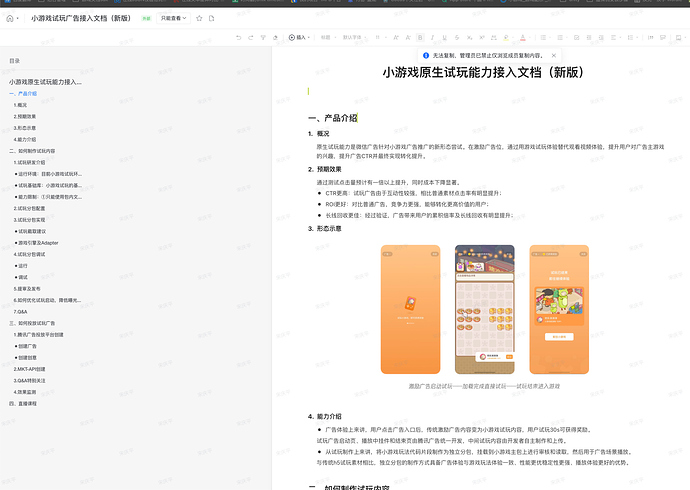690x490 pixels.
Task: Click the clear formatting eraser icon
Action: pos(275,37)
